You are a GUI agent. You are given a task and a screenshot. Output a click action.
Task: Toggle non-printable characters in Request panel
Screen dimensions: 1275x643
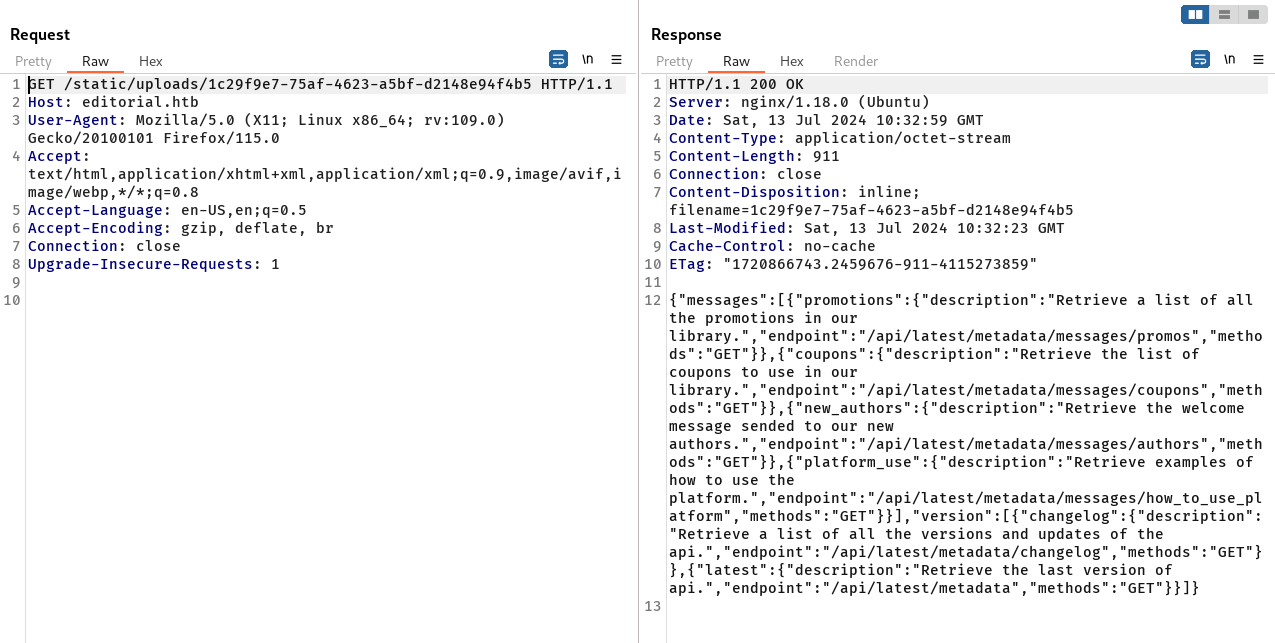(588, 60)
